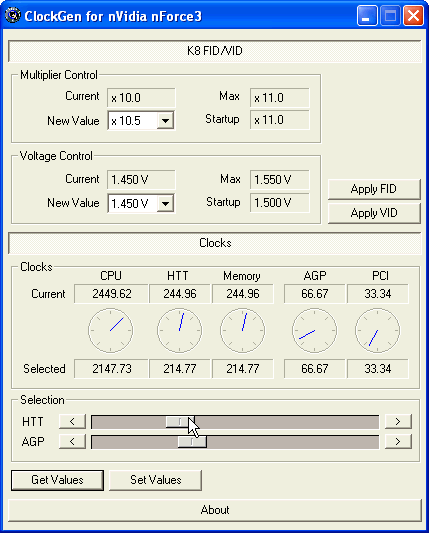Click the PCI clock gauge dial

(377, 330)
